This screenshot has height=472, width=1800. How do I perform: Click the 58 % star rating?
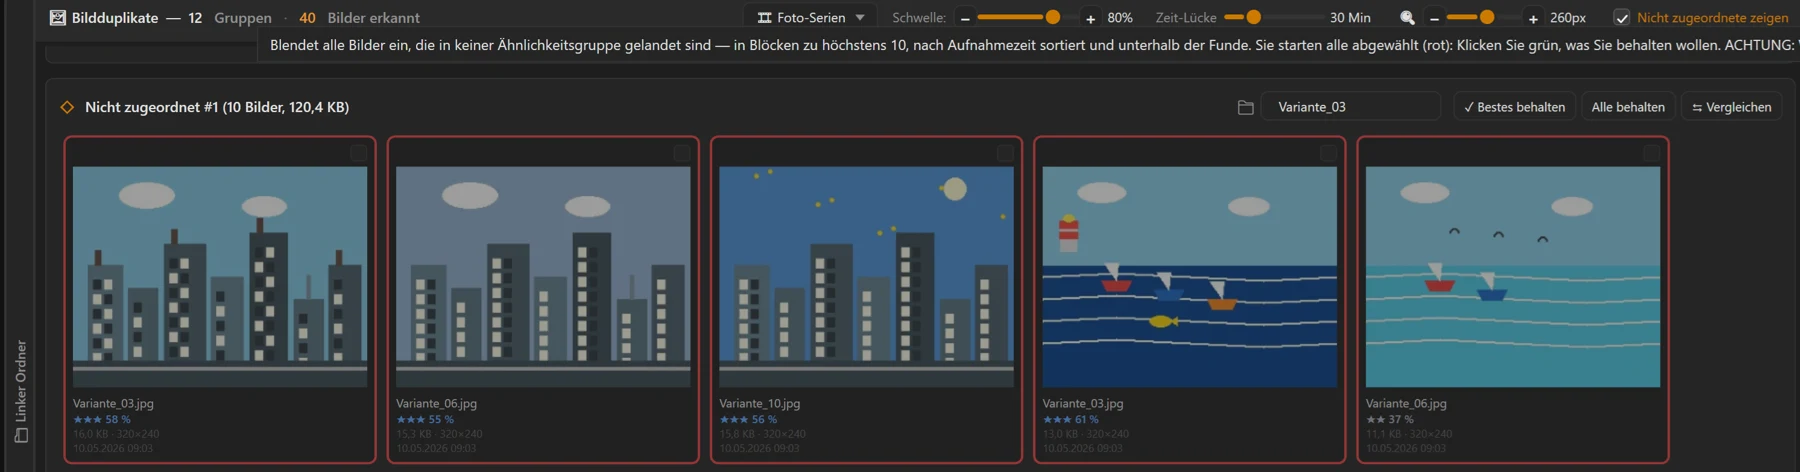(102, 420)
